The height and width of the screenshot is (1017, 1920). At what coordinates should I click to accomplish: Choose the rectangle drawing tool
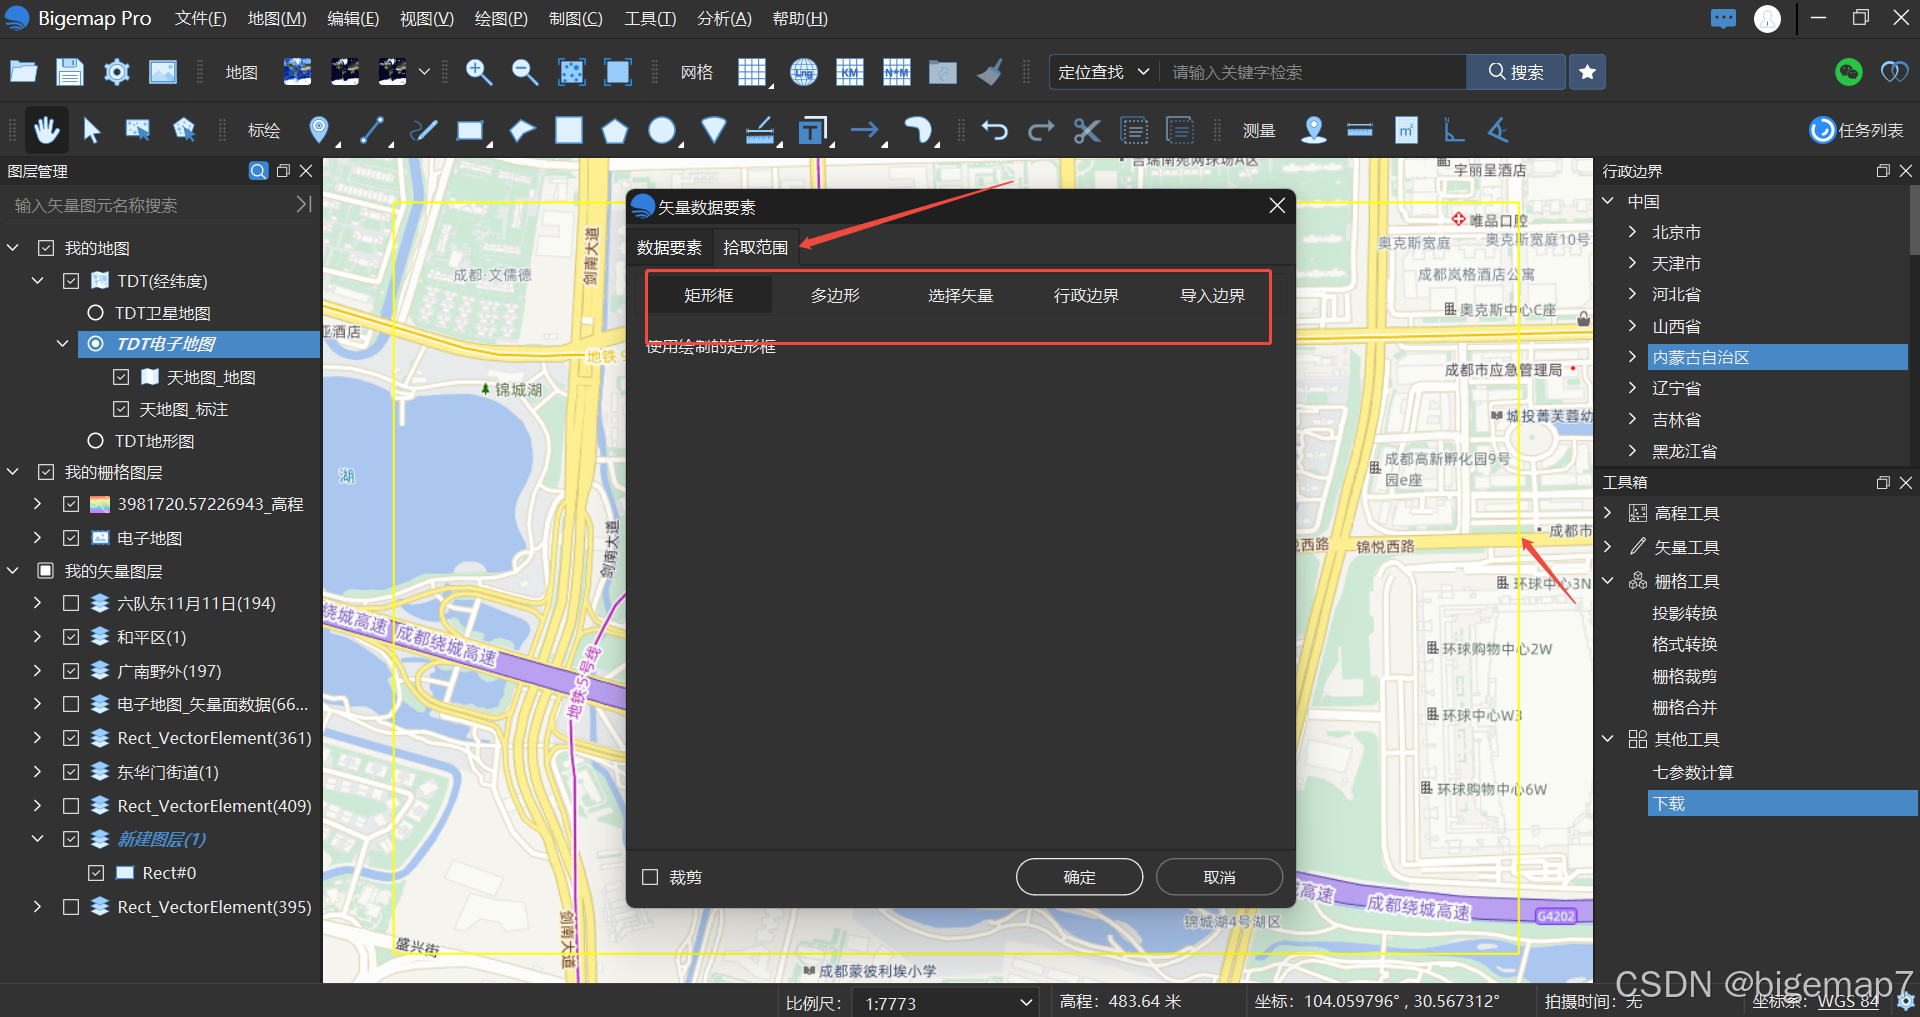pos(470,130)
